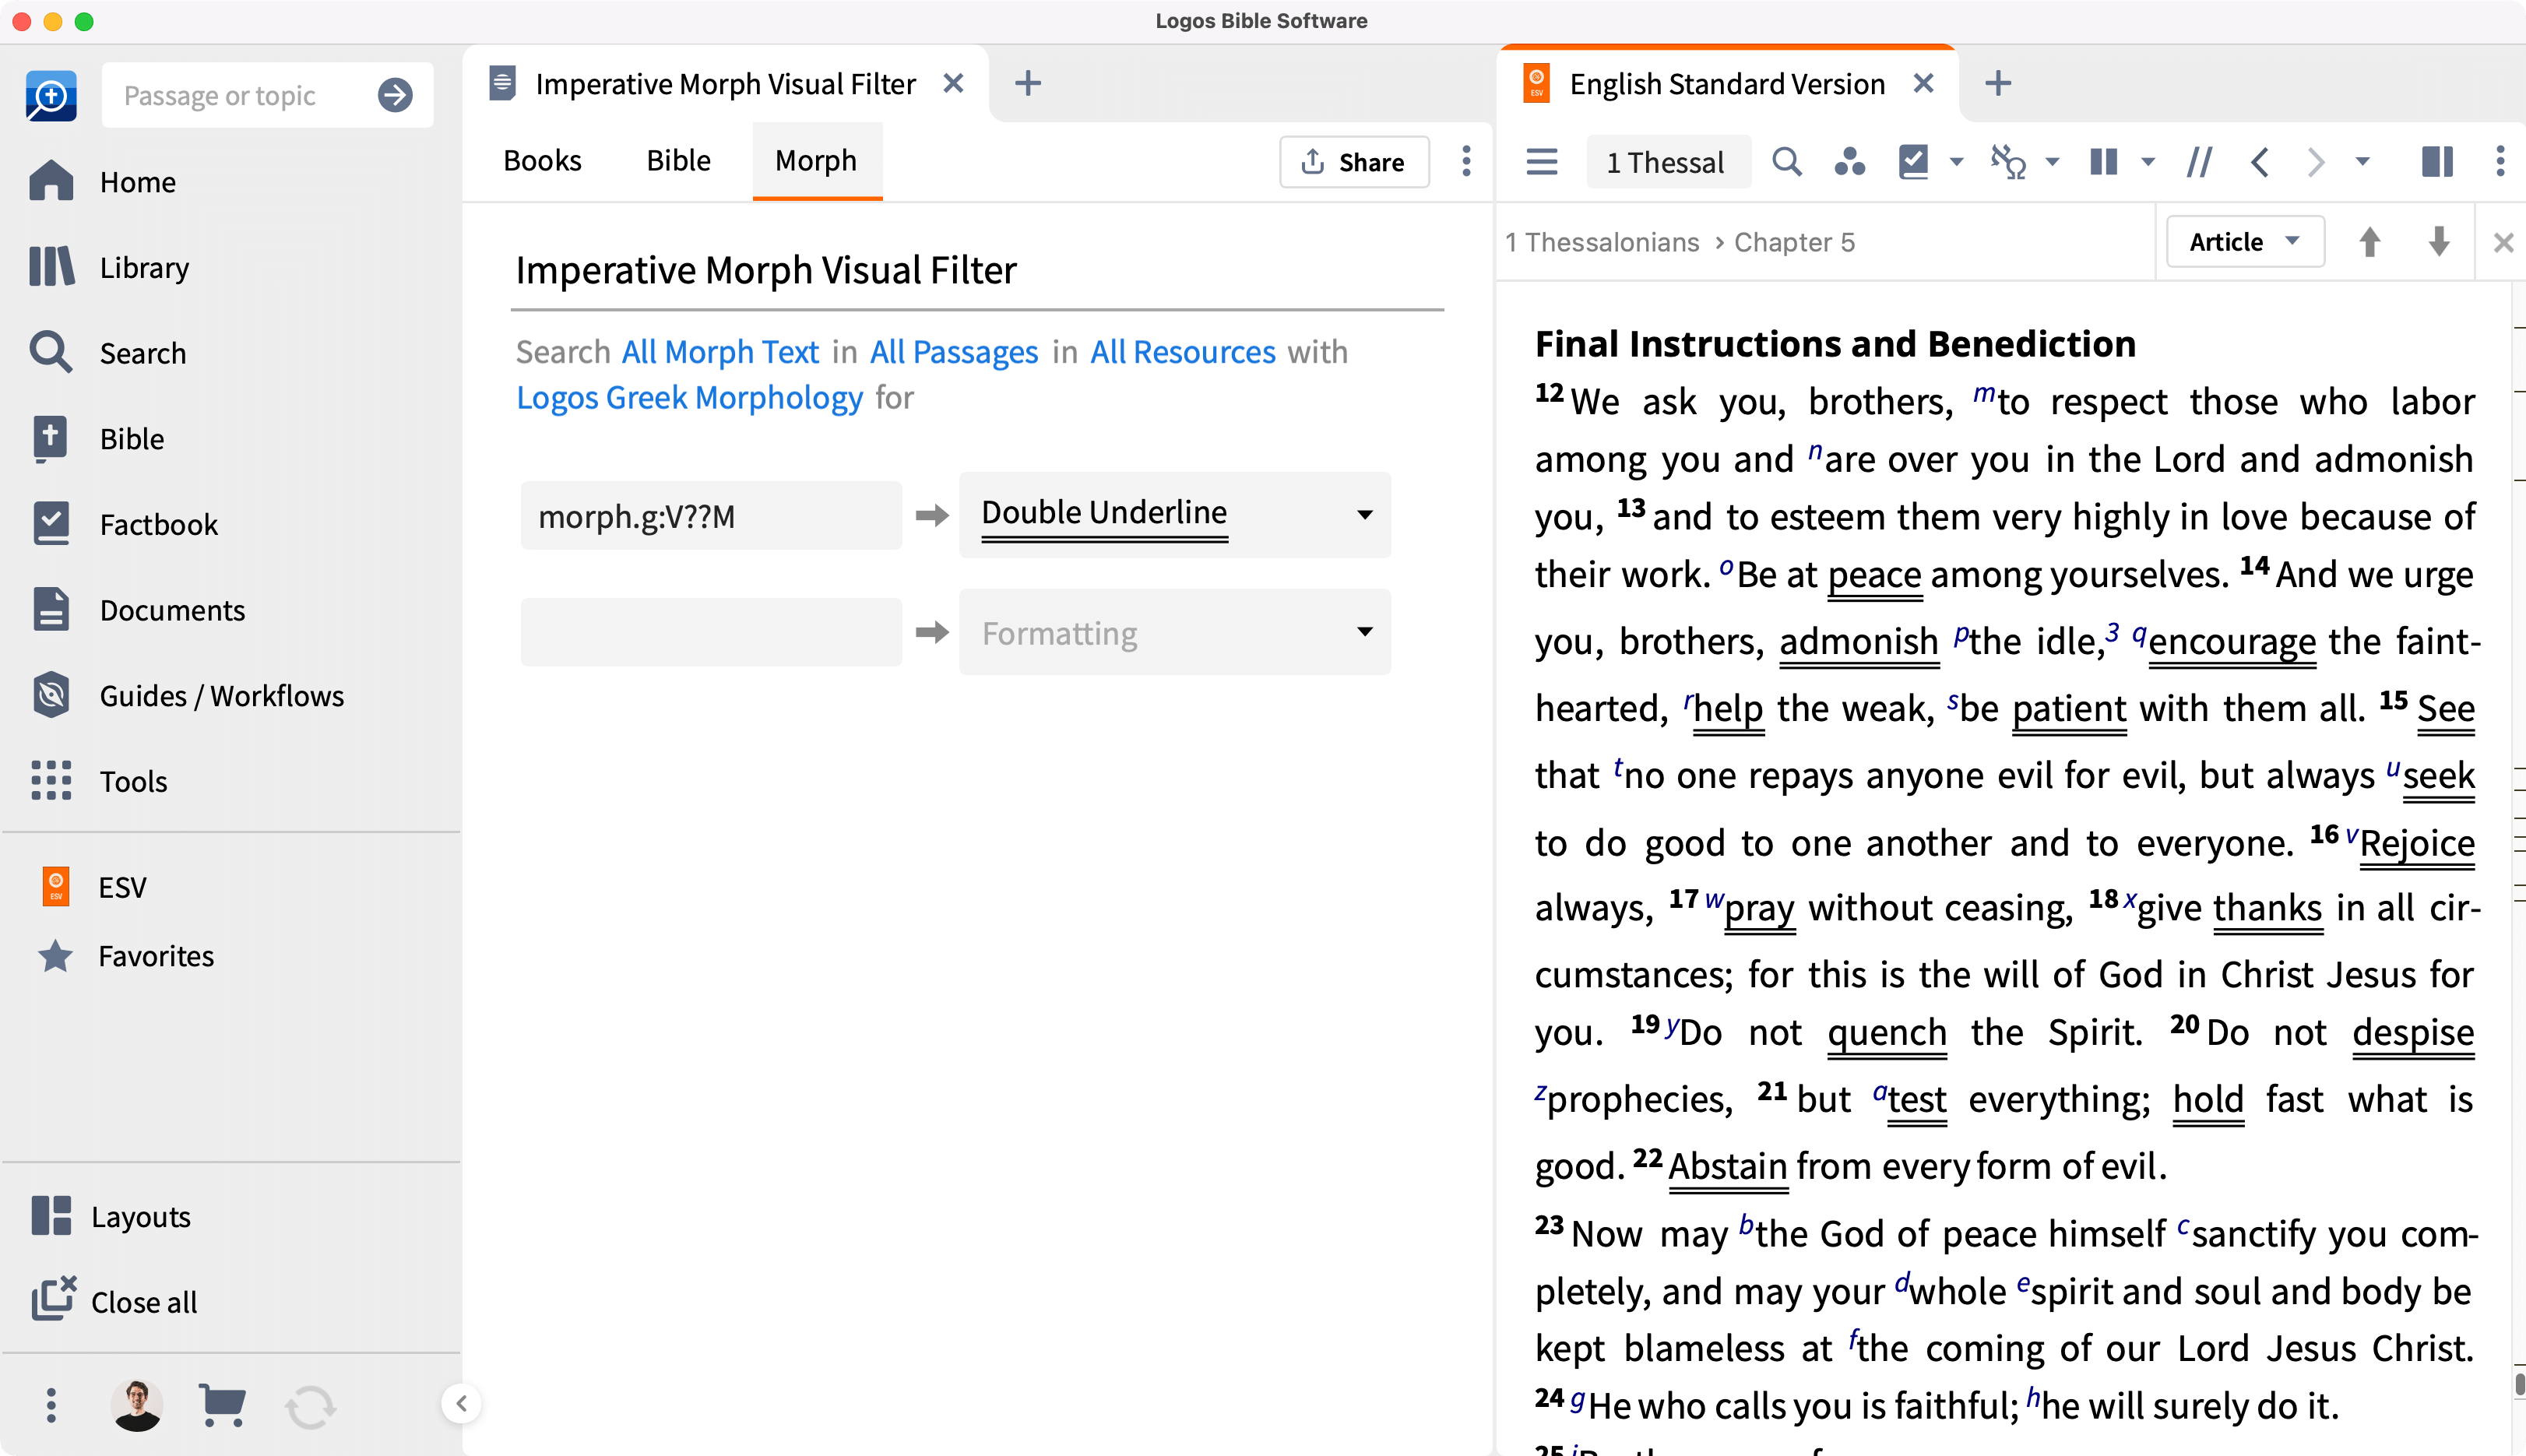2526x1456 pixels.
Task: Click the All Resources link
Action: point(1183,352)
